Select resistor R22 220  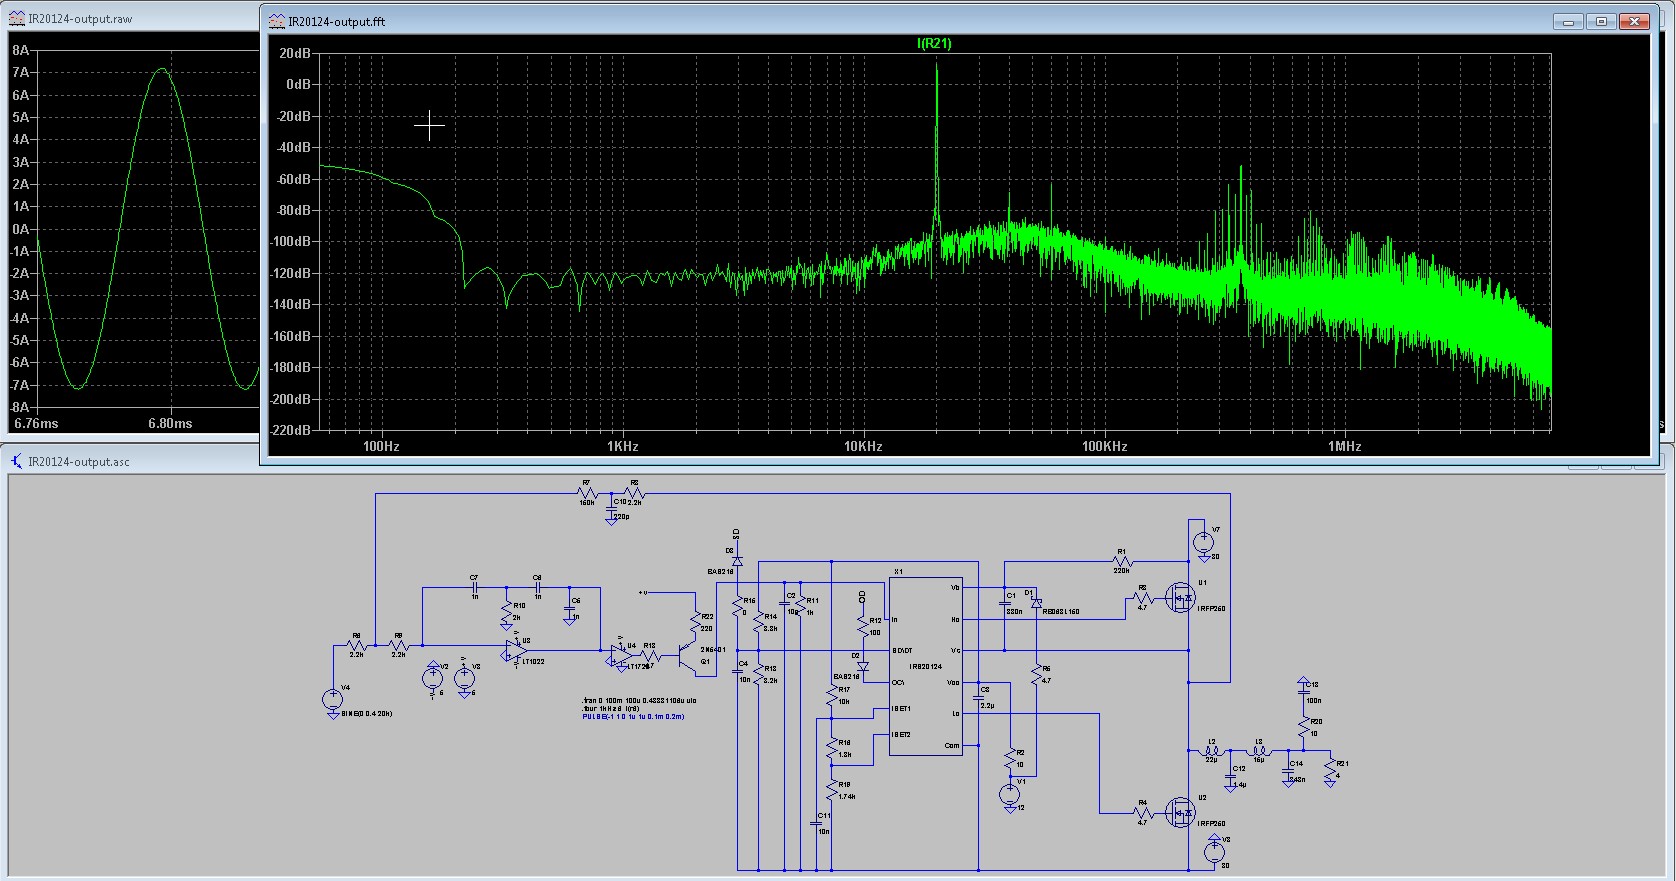(695, 622)
